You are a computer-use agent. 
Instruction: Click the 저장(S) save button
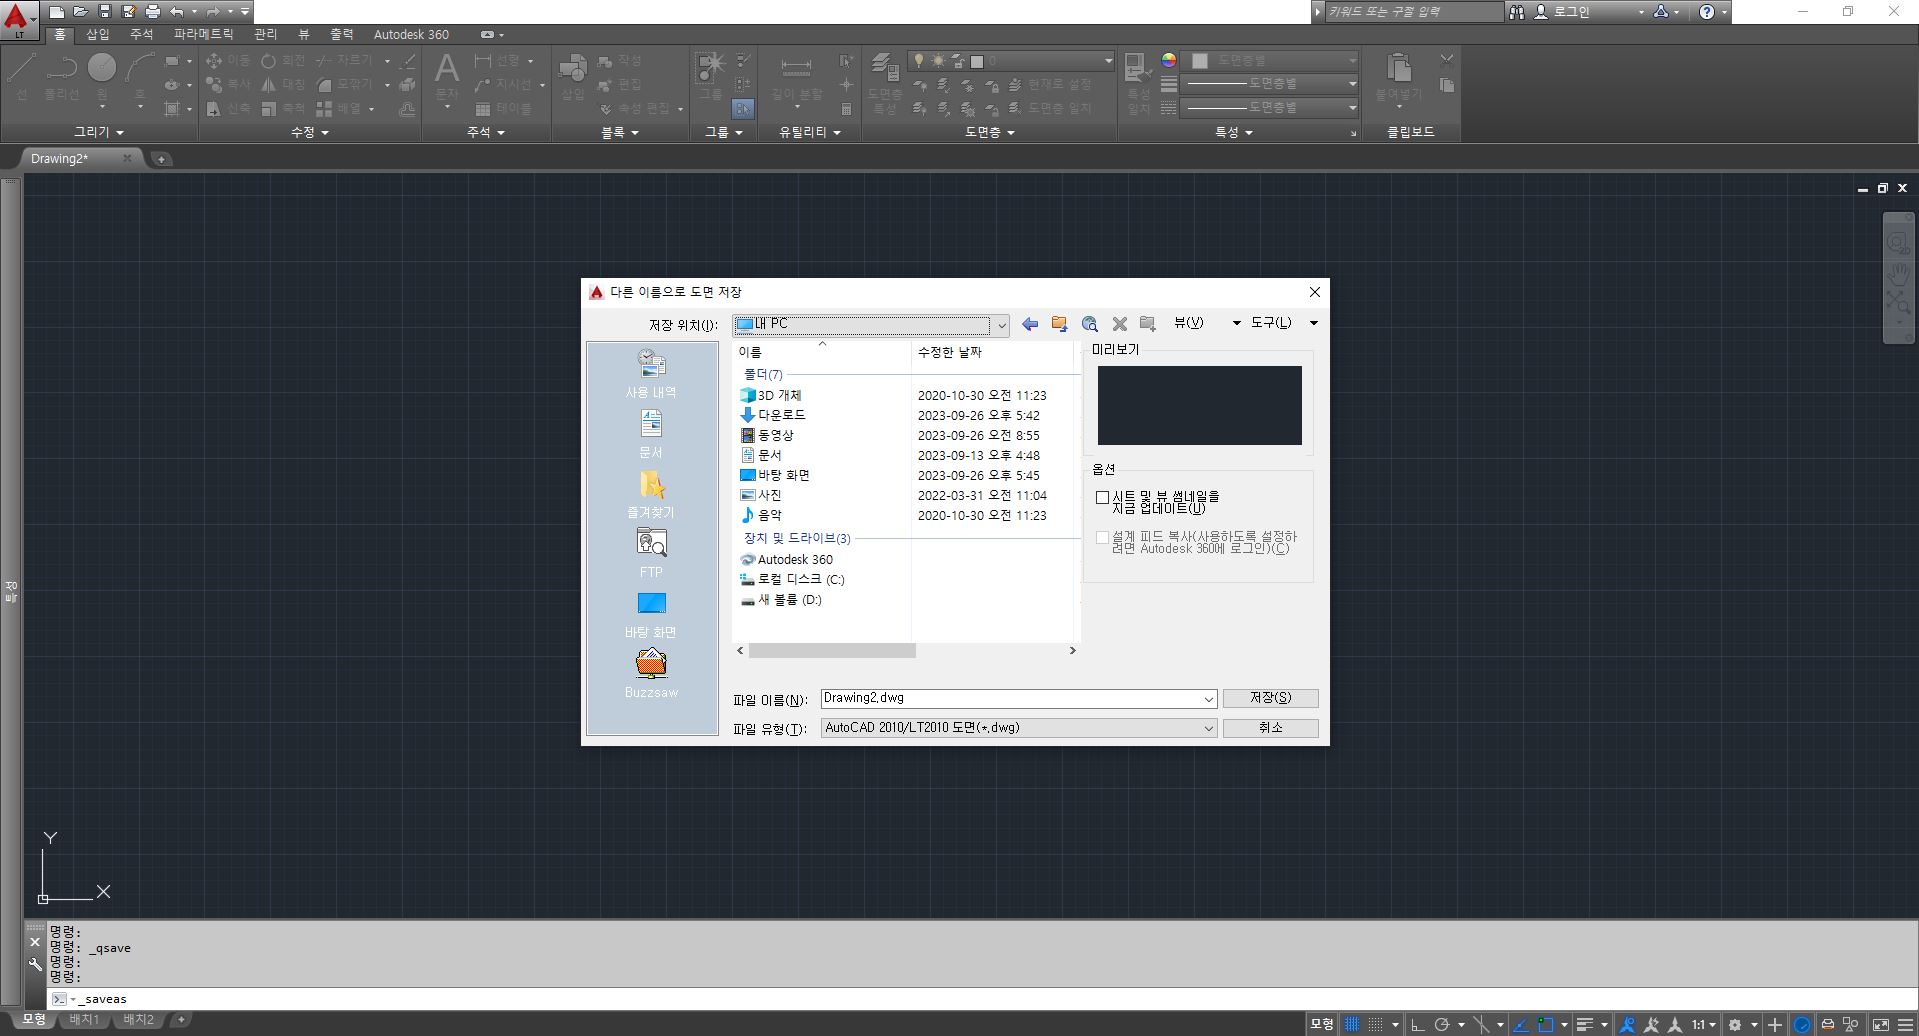[1270, 698]
